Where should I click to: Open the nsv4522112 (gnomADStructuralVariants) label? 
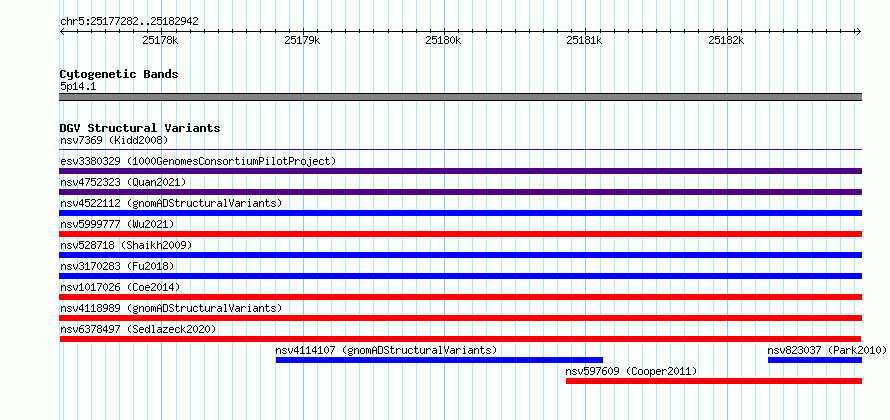[x=171, y=203]
